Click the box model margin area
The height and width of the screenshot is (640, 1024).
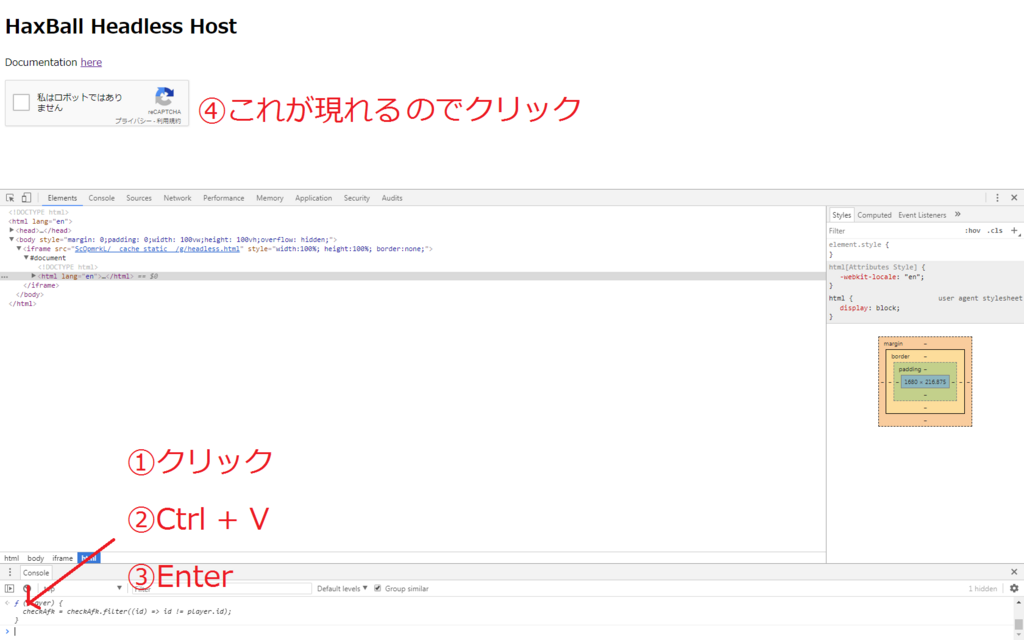925,344
